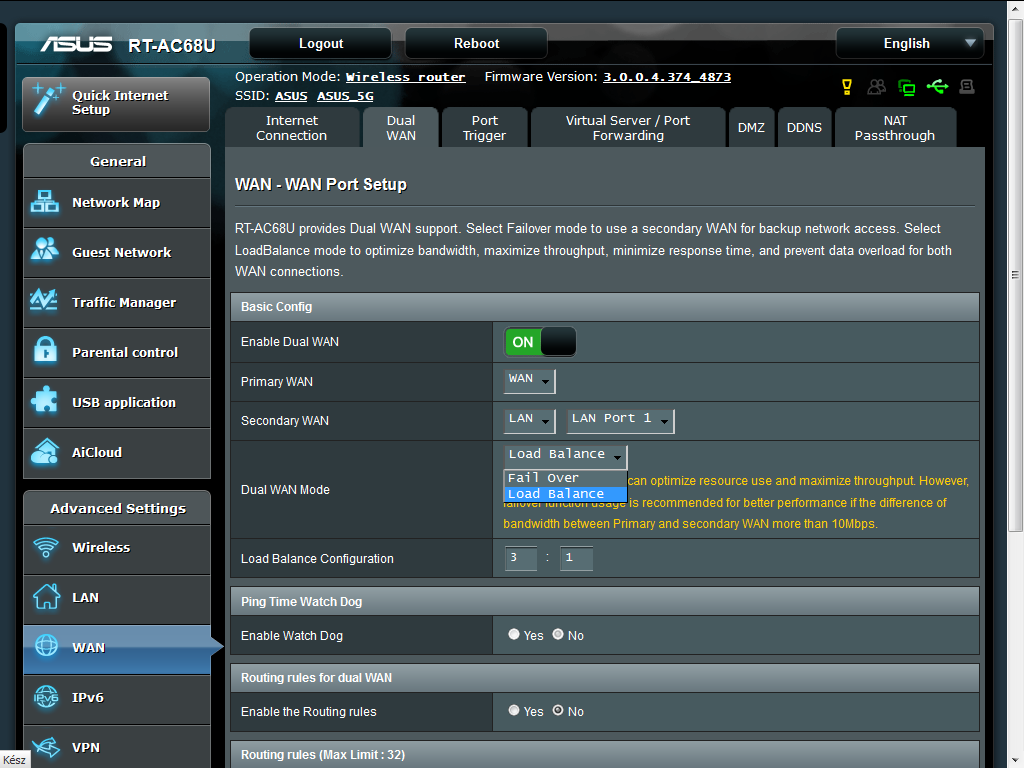This screenshot has width=1024, height=768.
Task: Click the green network connection status icon
Action: tap(906, 88)
